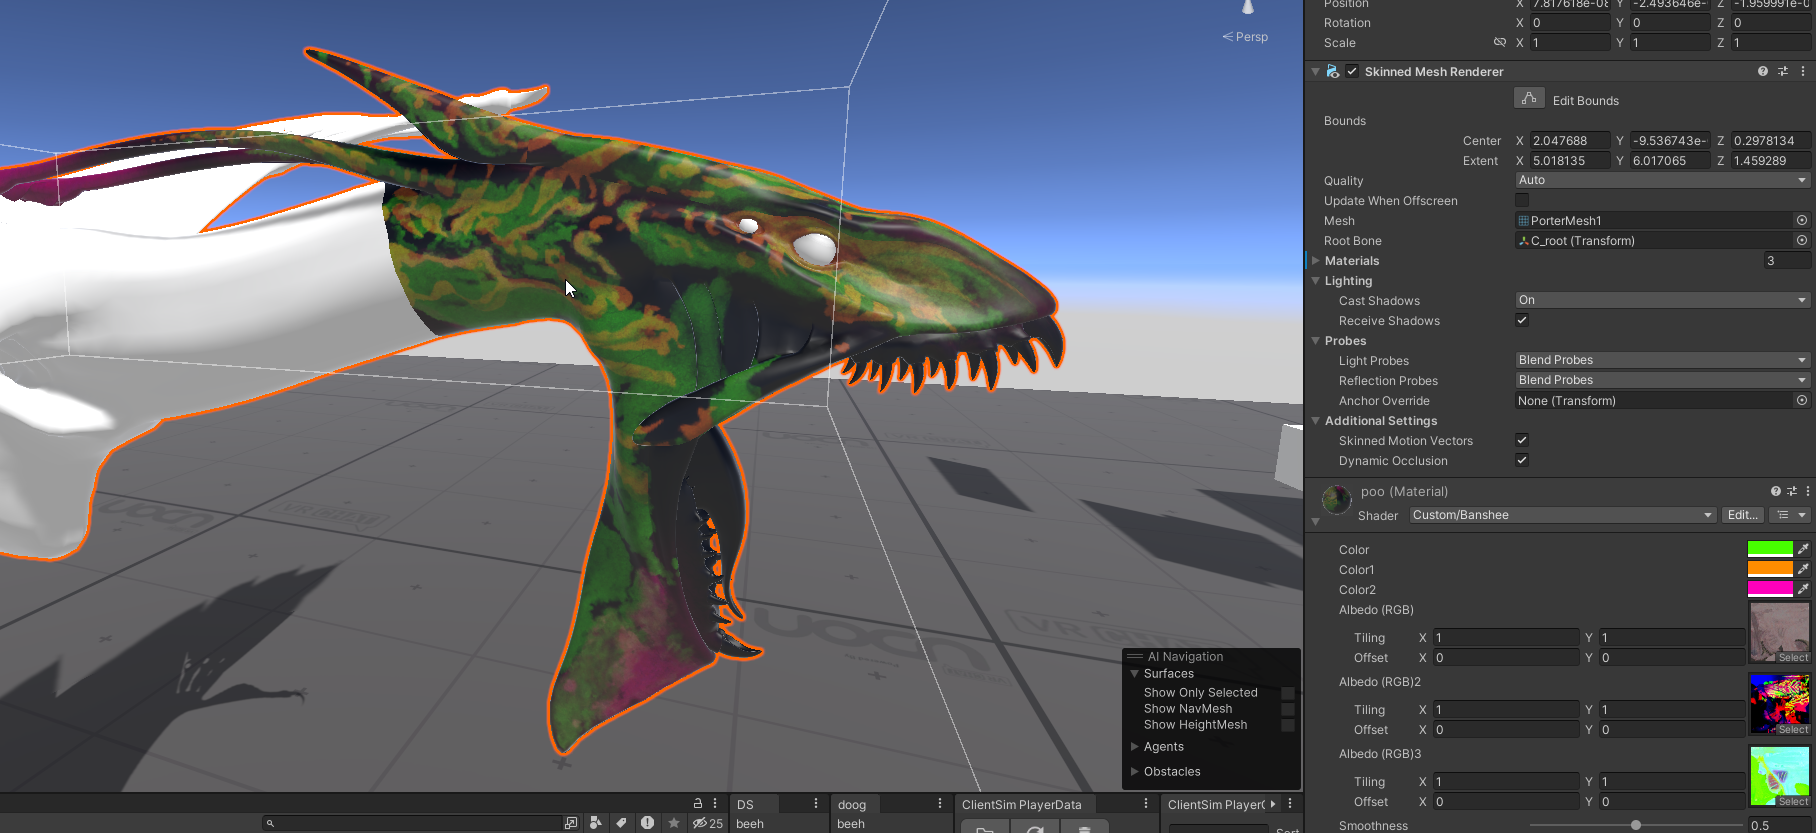
Task: Click the Edit Bounds tool icon
Action: coord(1529,99)
